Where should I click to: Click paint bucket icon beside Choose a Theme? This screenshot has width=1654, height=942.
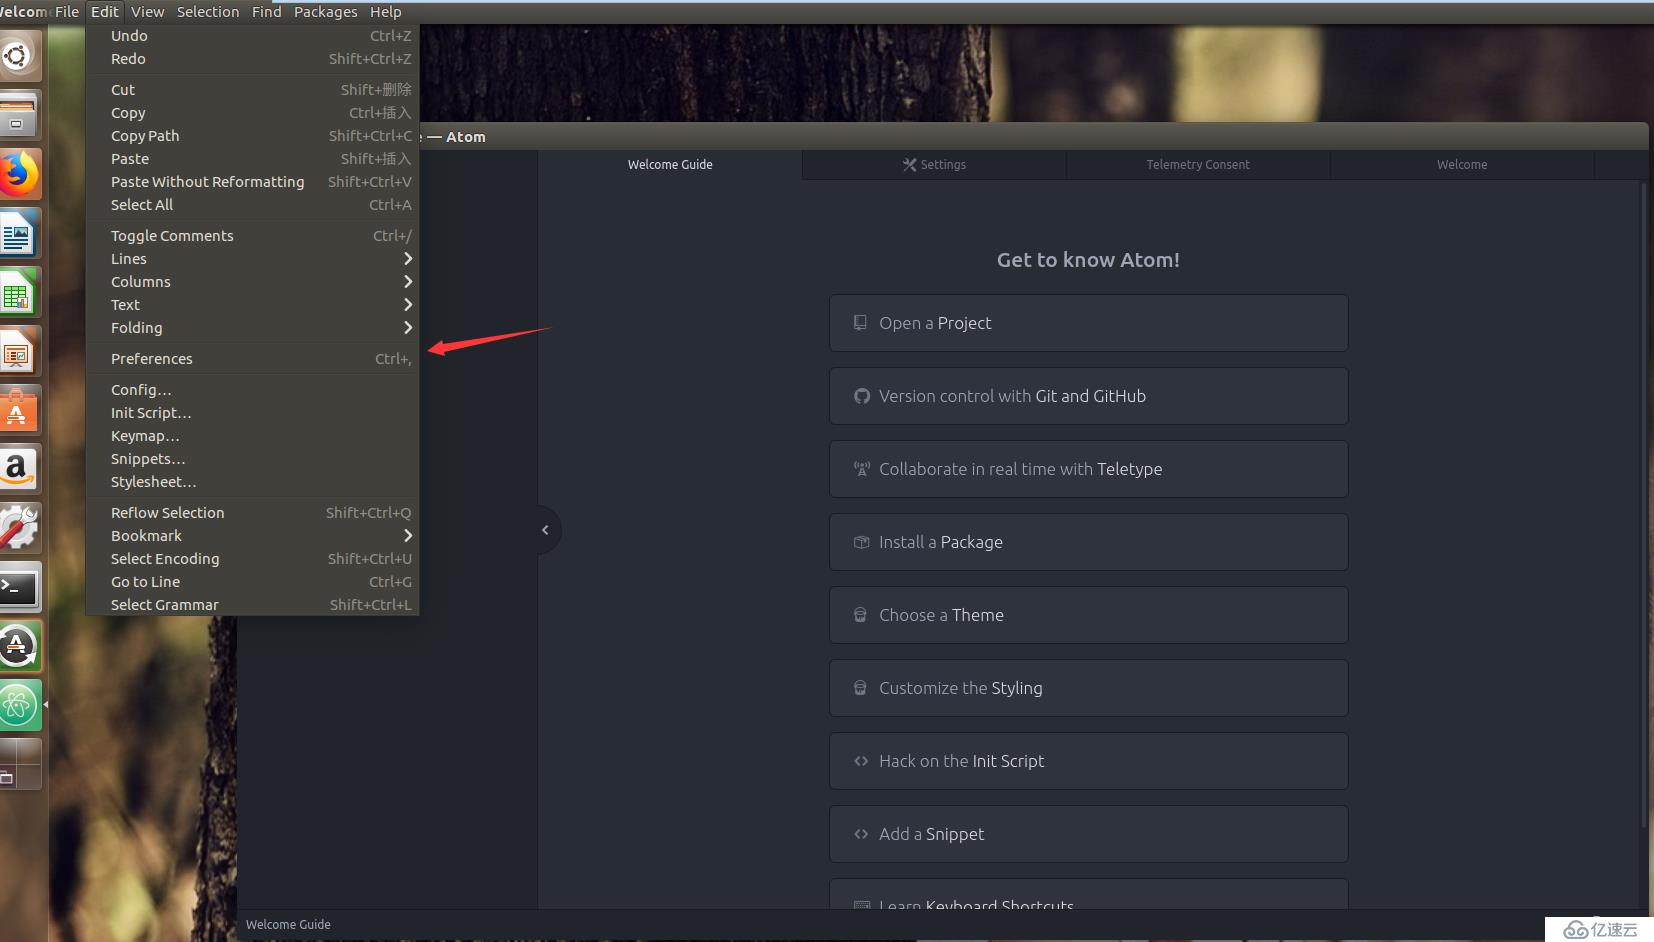[860, 615]
